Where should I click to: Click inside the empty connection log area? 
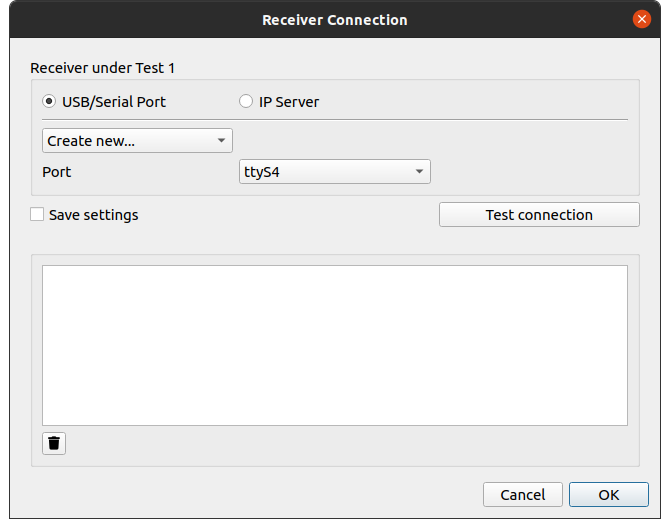[334, 345]
